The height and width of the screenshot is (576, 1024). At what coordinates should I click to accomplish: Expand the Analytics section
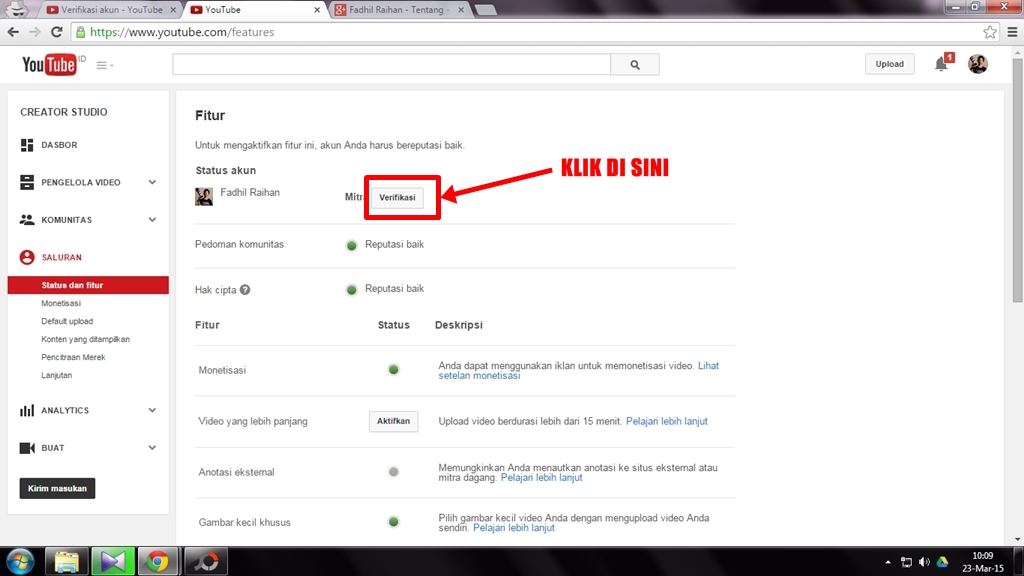pyautogui.click(x=152, y=410)
